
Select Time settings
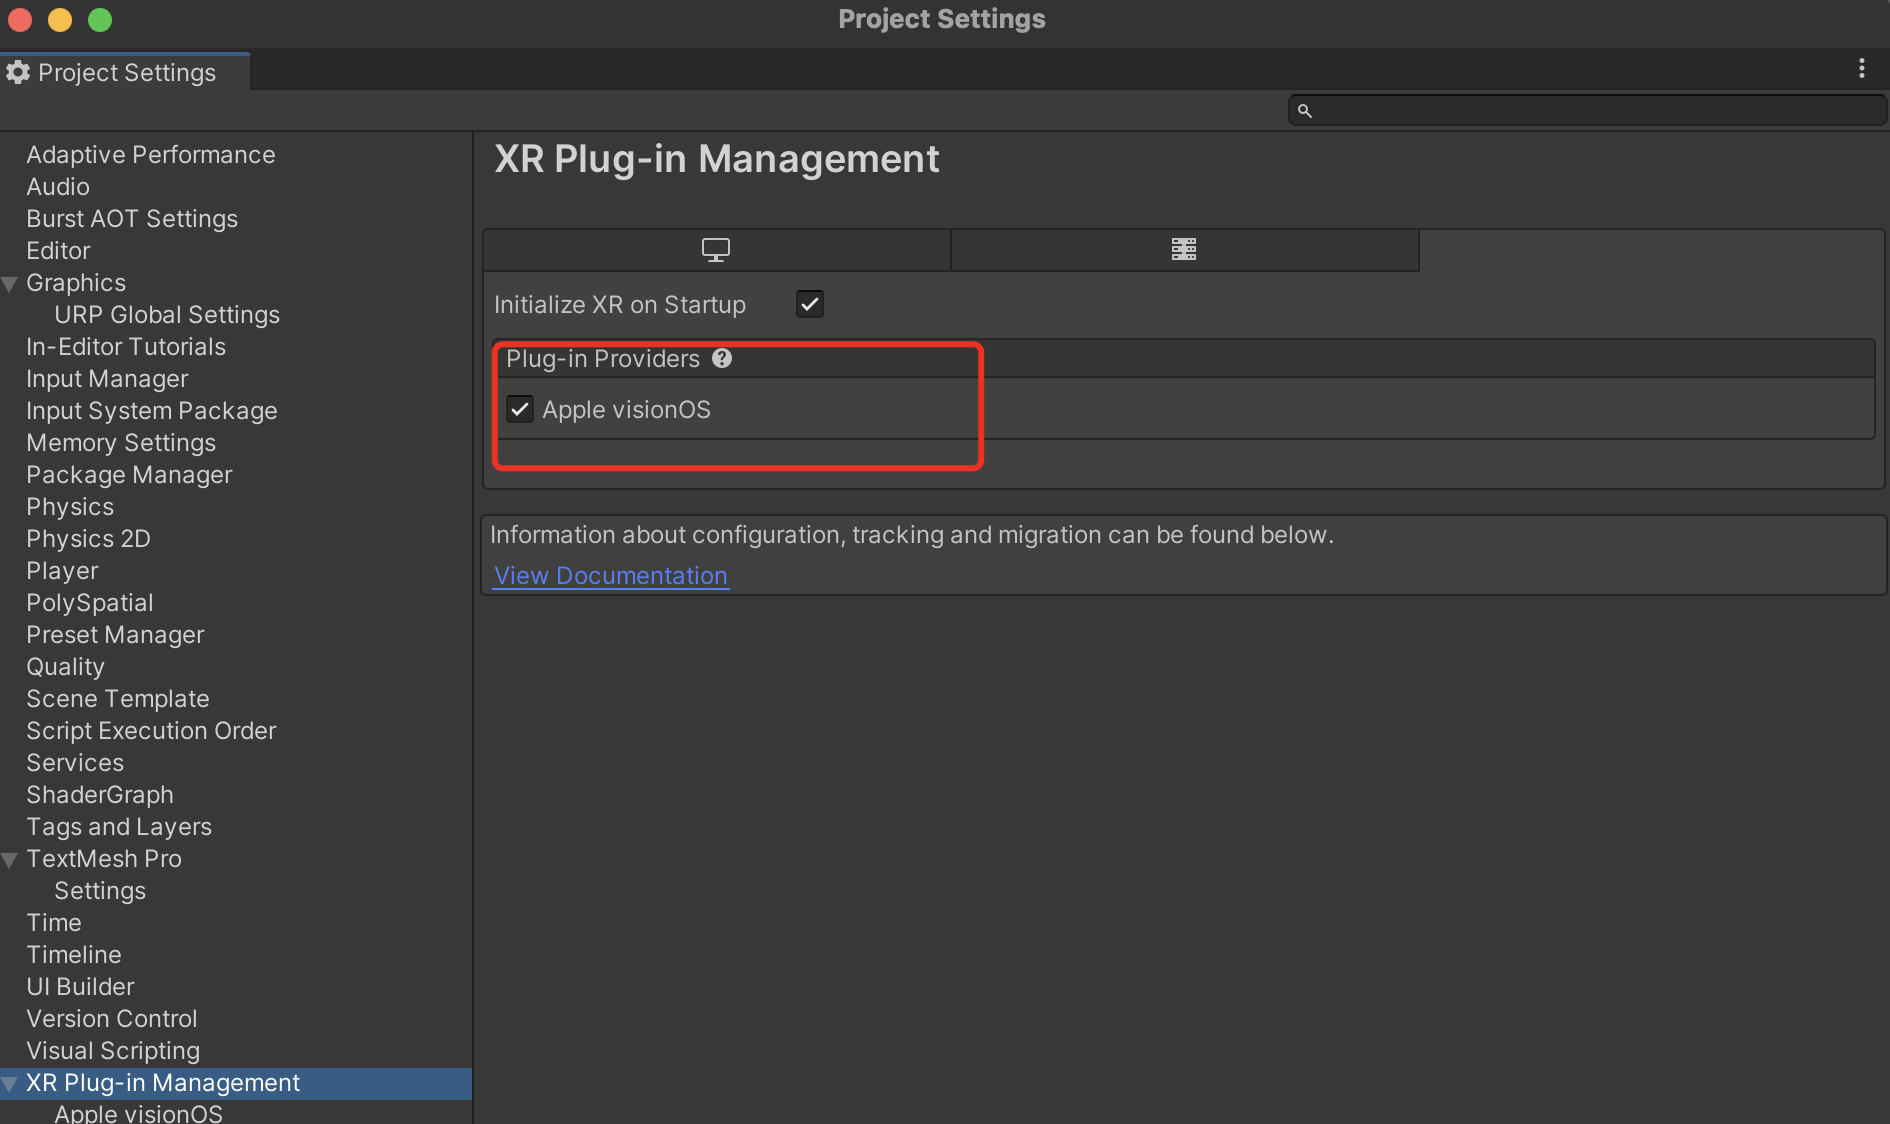point(54,923)
